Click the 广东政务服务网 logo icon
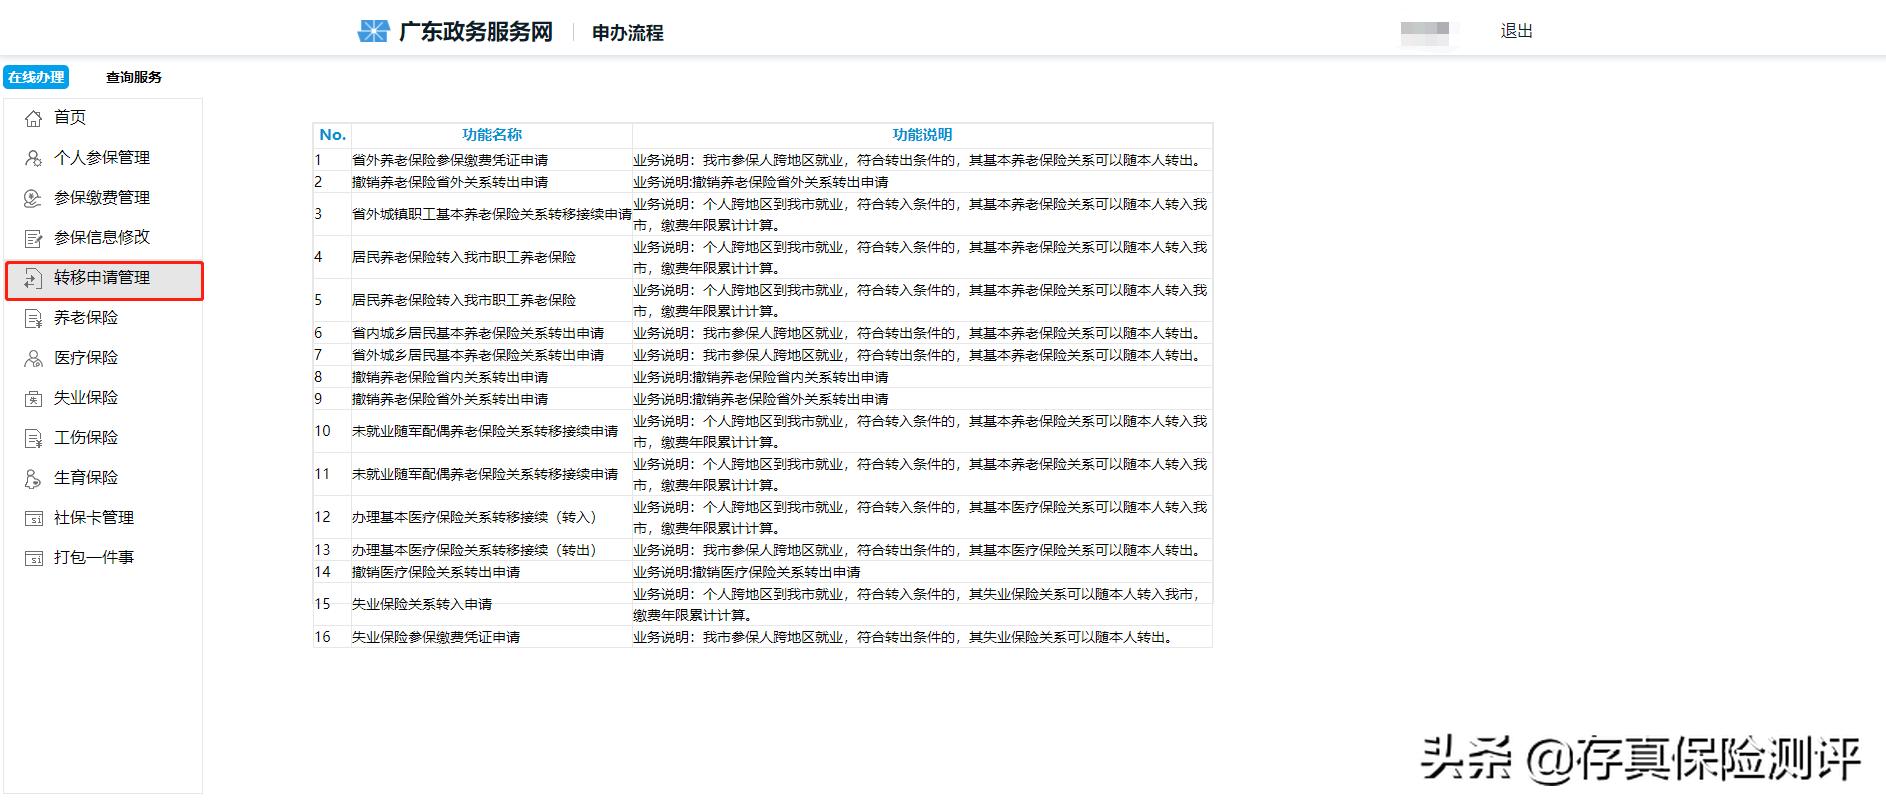Screen dimensions: 1886x807 (x=373, y=31)
